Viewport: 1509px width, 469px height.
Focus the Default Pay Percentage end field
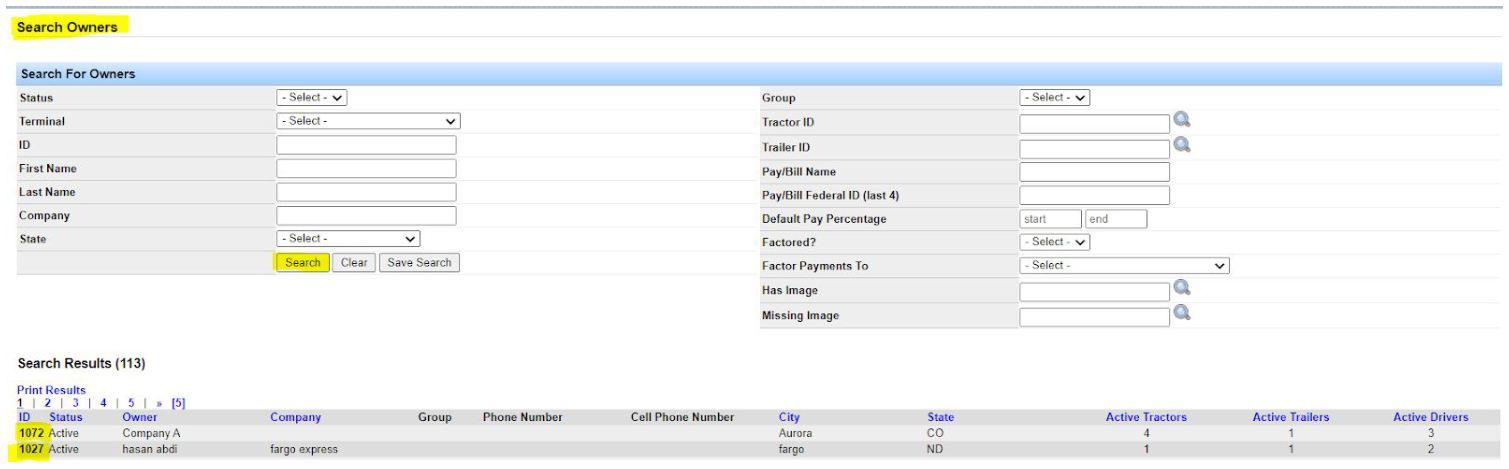1116,219
